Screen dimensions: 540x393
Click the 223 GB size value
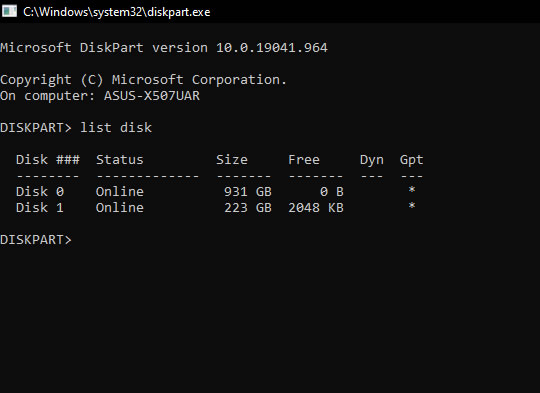coord(248,207)
